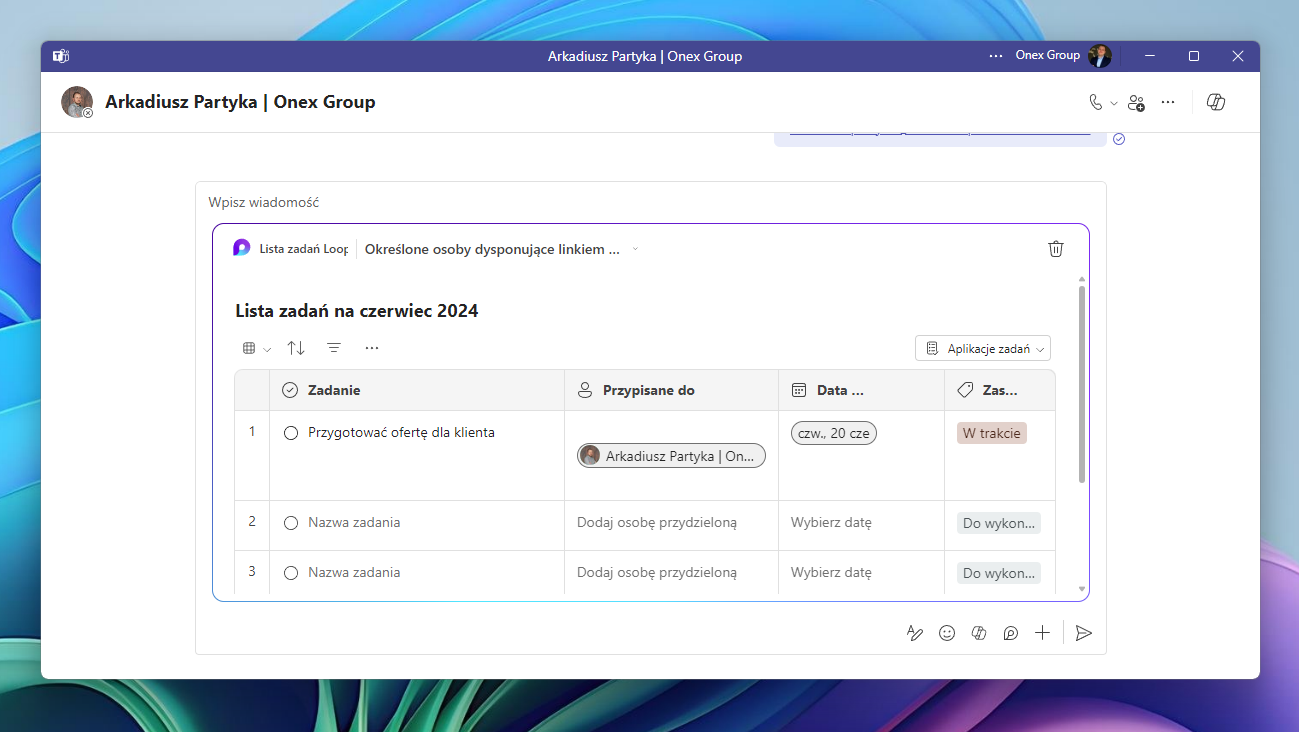Open Copilot in the compose toolbar
This screenshot has width=1299, height=732.
coord(979,633)
